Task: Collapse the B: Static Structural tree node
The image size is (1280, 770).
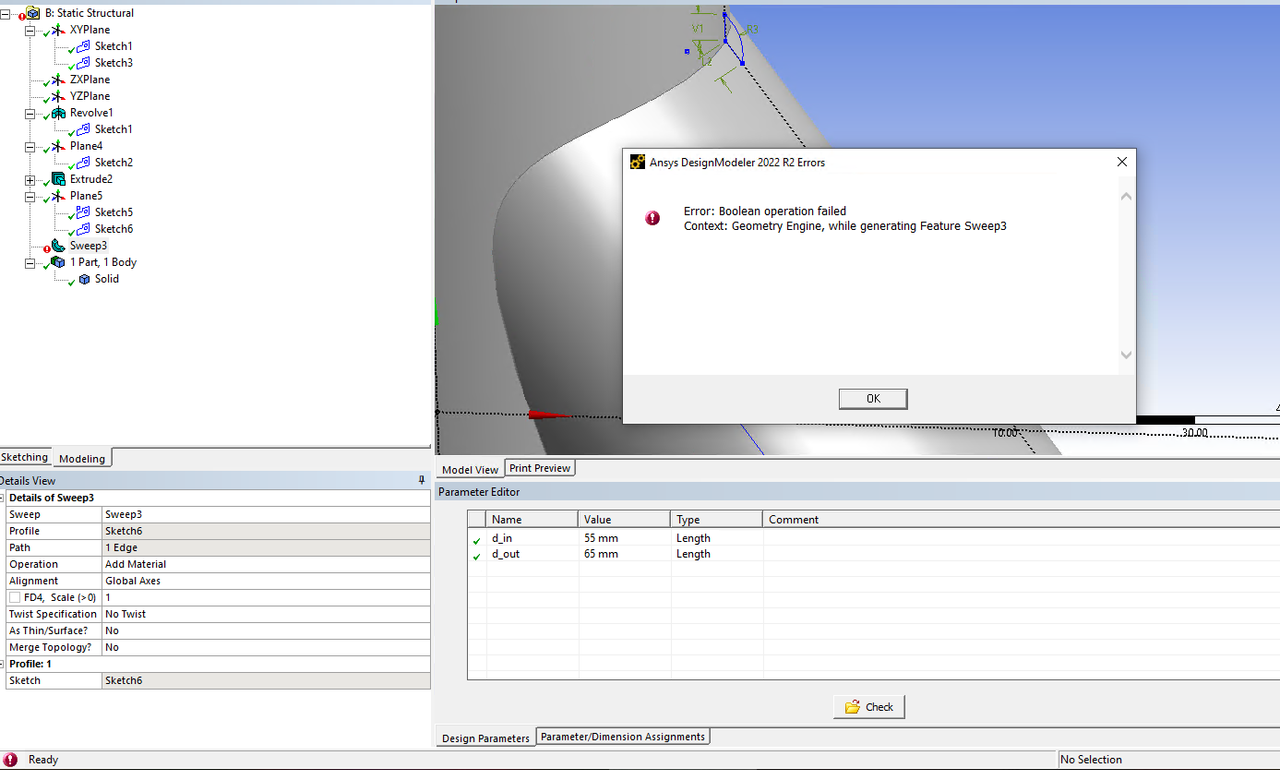Action: point(5,13)
